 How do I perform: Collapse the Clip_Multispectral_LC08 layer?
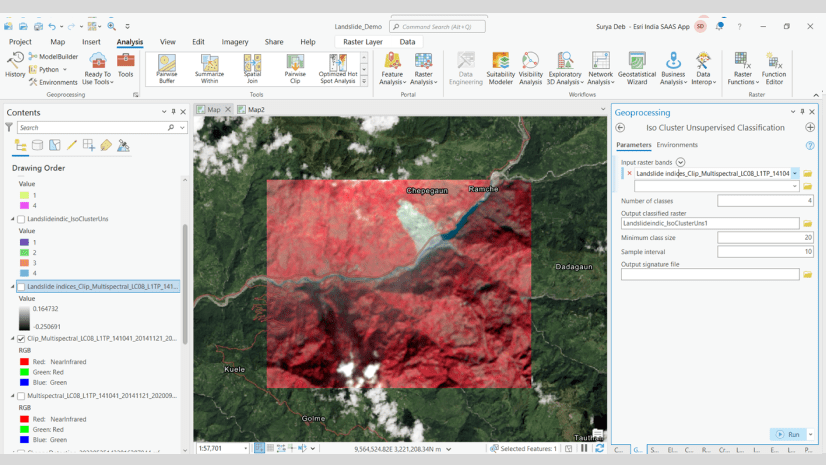(13, 339)
